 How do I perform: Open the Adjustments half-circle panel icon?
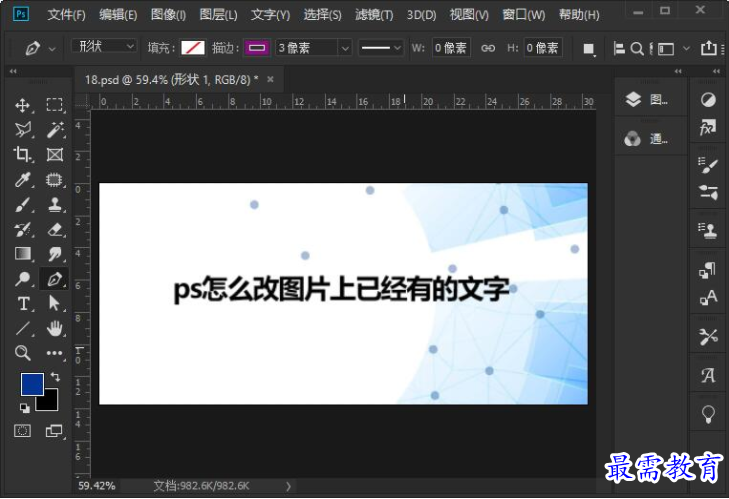[708, 100]
